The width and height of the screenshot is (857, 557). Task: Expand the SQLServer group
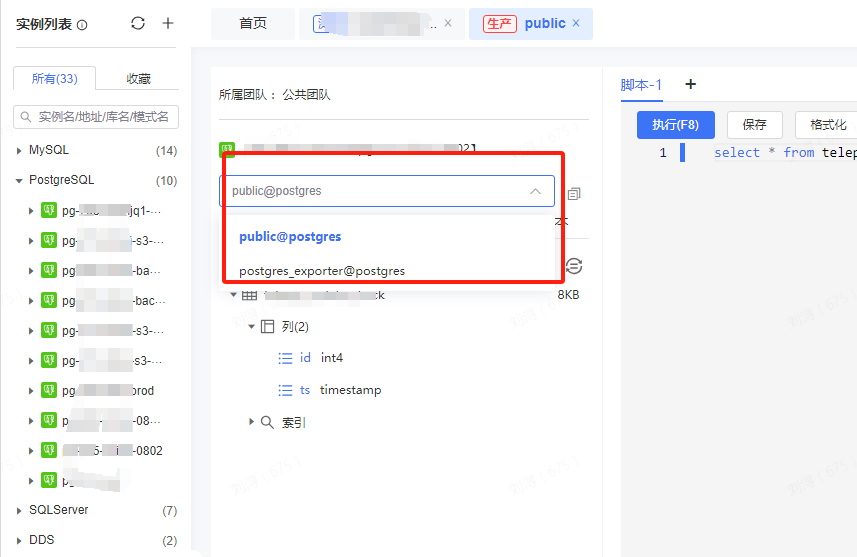coord(19,511)
